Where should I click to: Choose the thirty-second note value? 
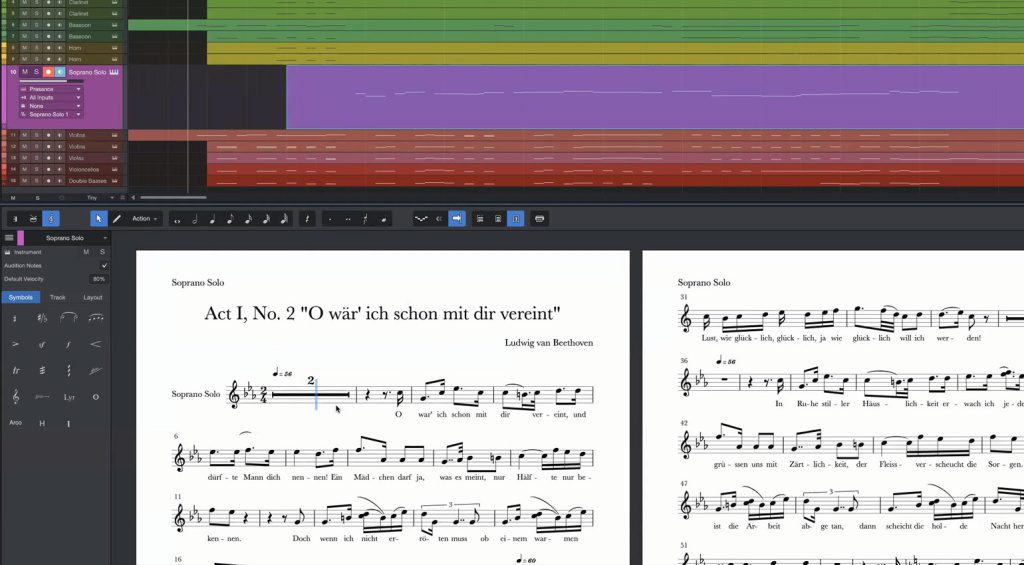pos(266,219)
